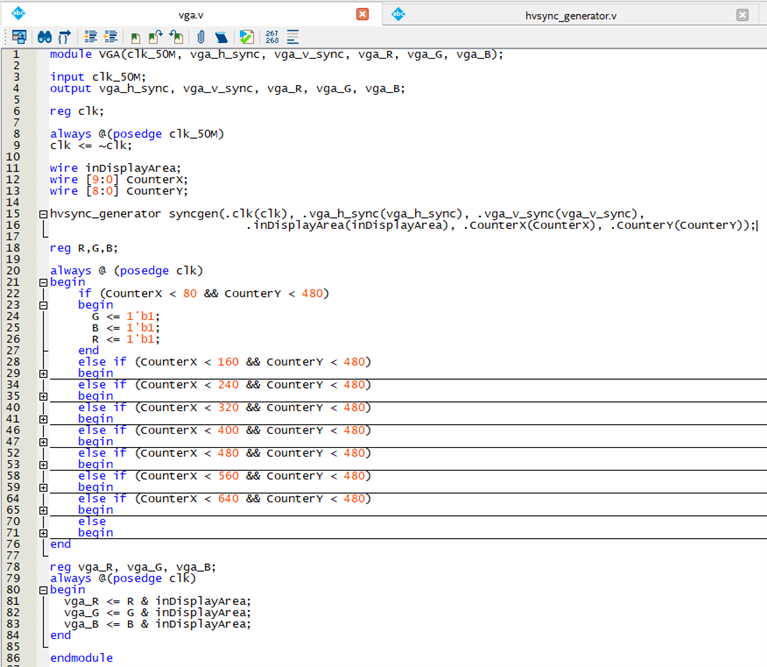Close the vga.v tab
This screenshot has height=667, width=767.
[x=362, y=15]
